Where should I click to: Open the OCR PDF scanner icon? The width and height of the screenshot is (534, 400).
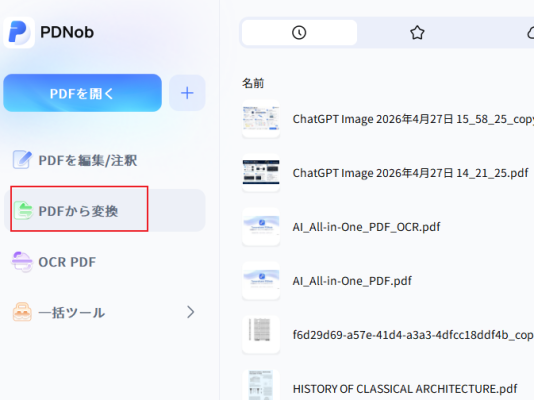(22, 261)
